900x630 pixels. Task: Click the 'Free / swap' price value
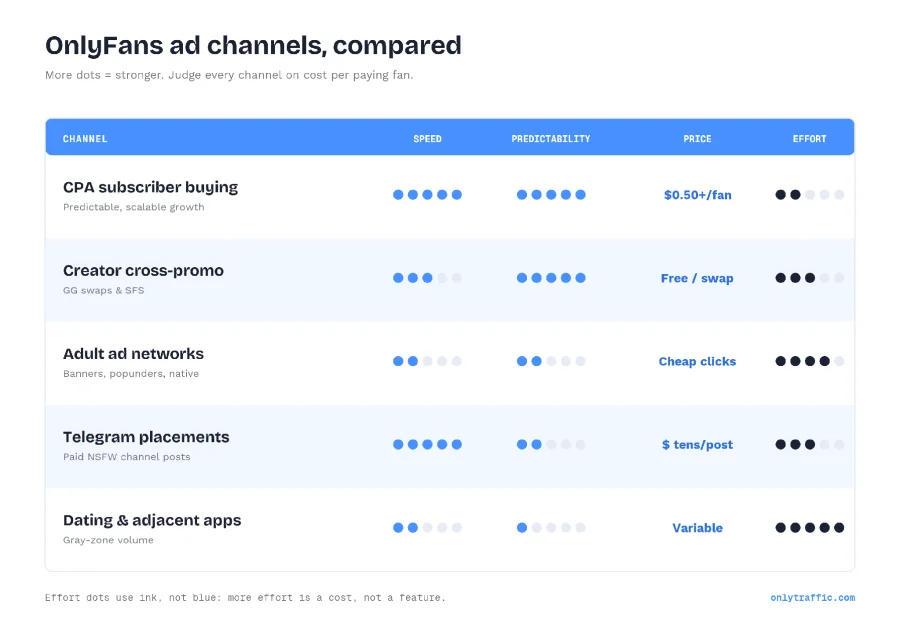pyautogui.click(x=697, y=278)
